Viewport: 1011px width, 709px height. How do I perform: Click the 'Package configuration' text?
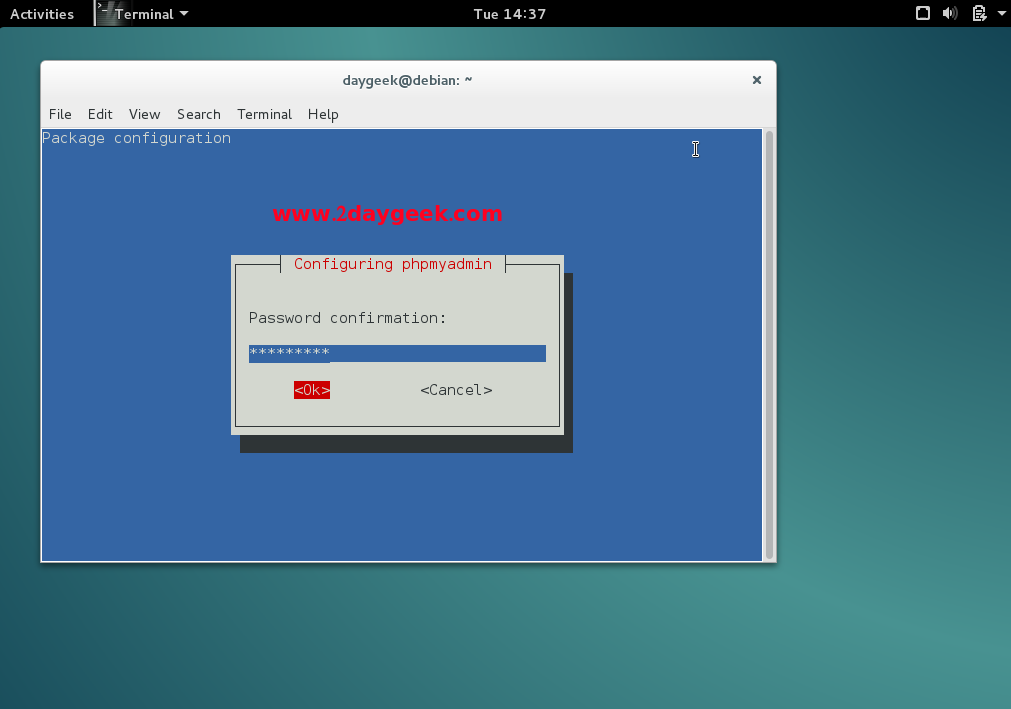click(x=136, y=138)
